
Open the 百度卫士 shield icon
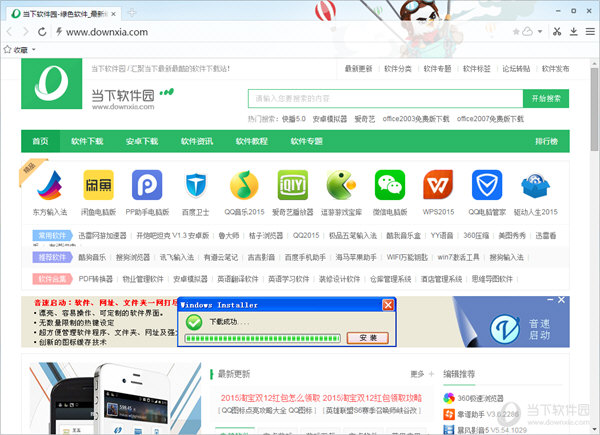[x=196, y=185]
